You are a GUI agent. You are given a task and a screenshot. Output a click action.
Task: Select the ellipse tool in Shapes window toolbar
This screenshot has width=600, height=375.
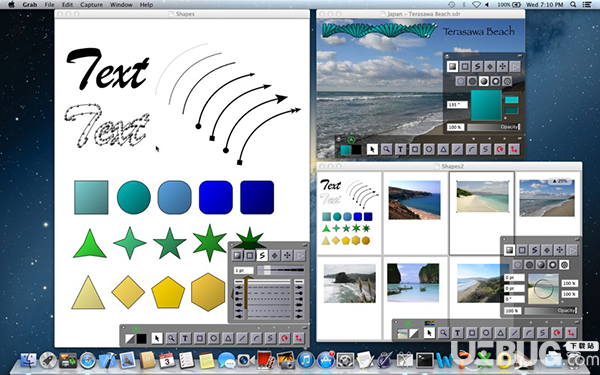pyautogui.click(x=214, y=338)
